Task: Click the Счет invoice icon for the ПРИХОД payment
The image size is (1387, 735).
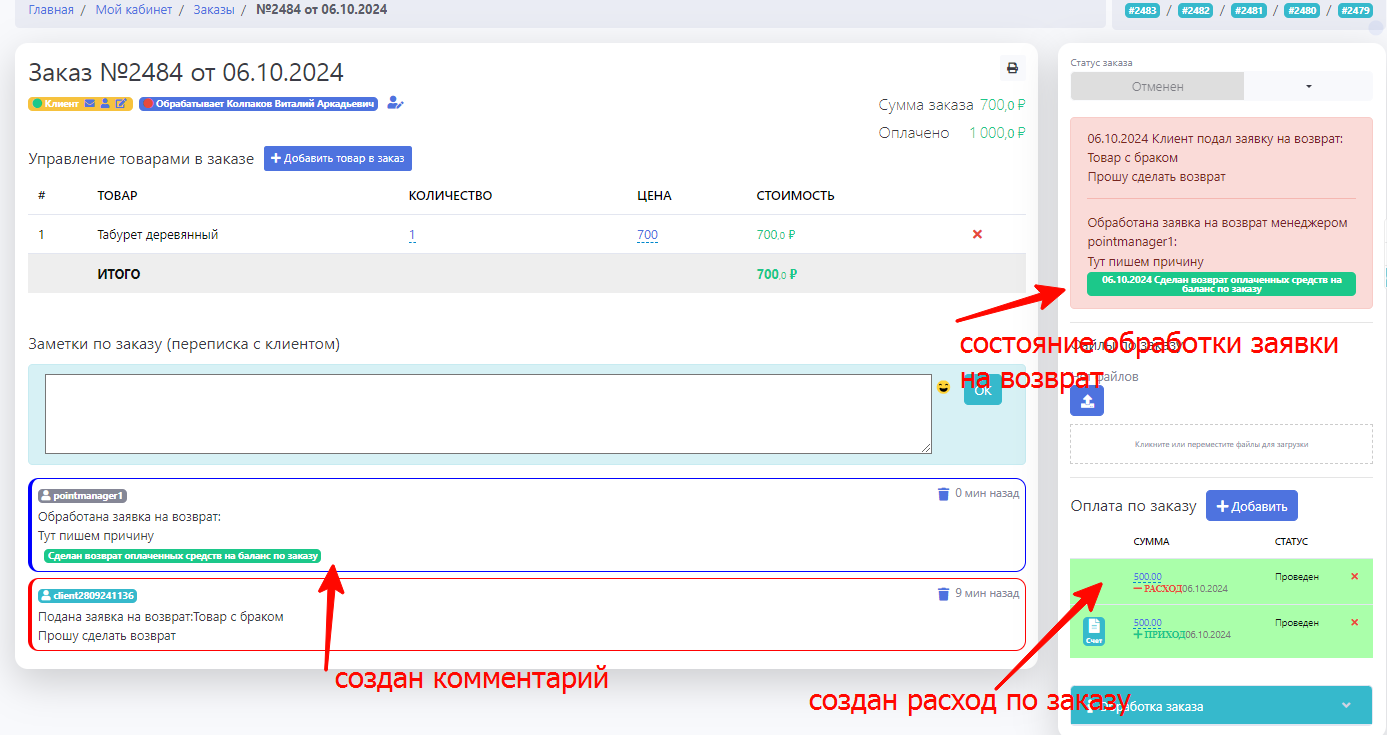Action: [x=1094, y=631]
